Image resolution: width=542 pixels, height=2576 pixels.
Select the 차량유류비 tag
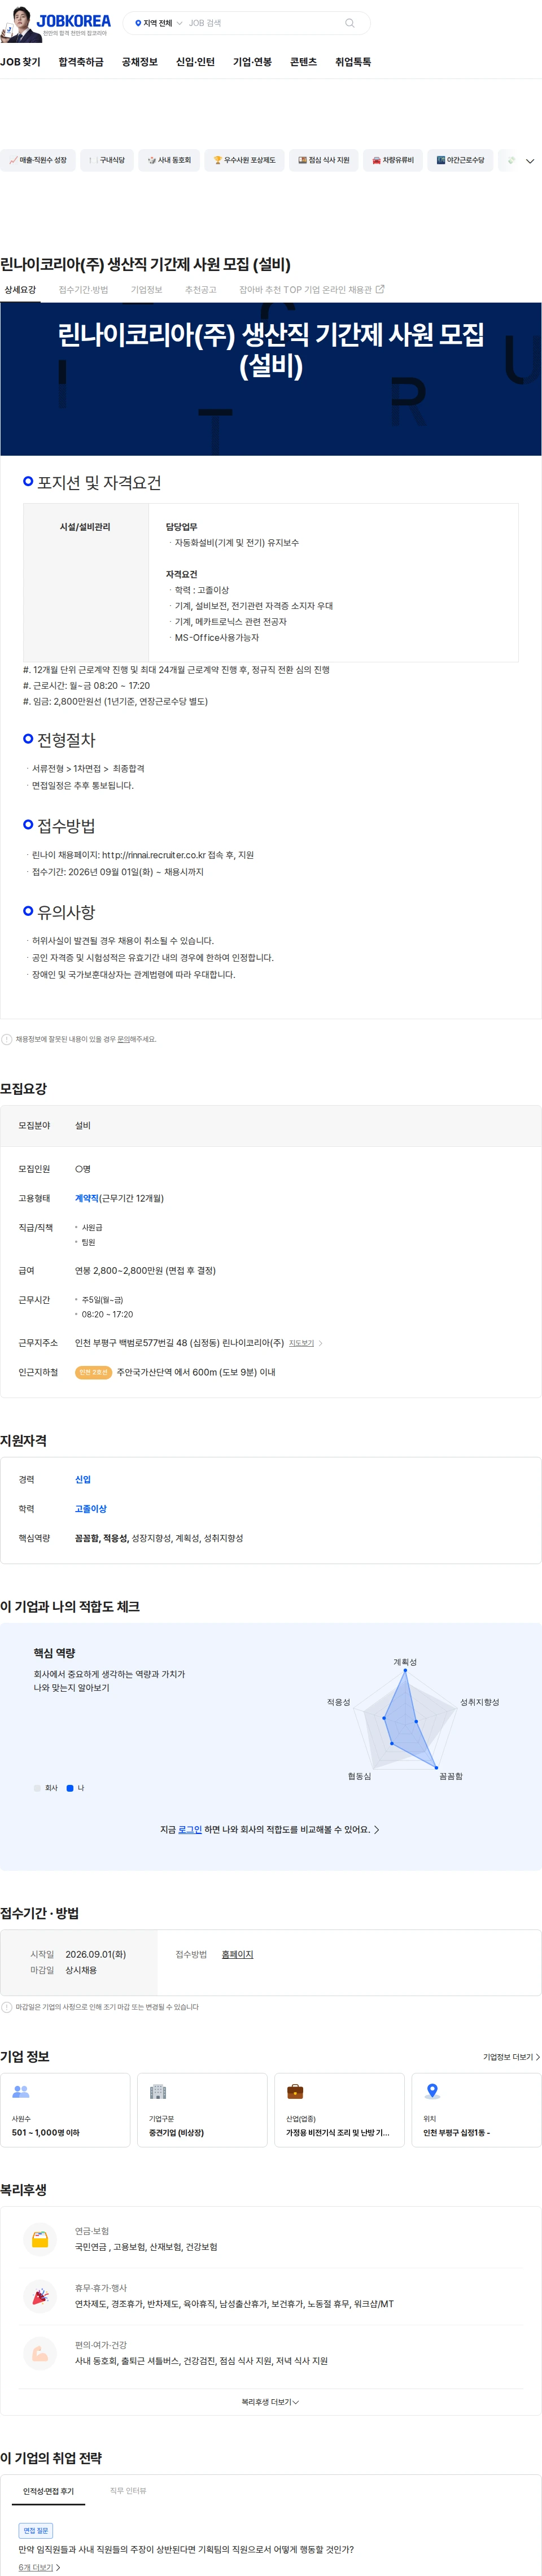click(393, 160)
